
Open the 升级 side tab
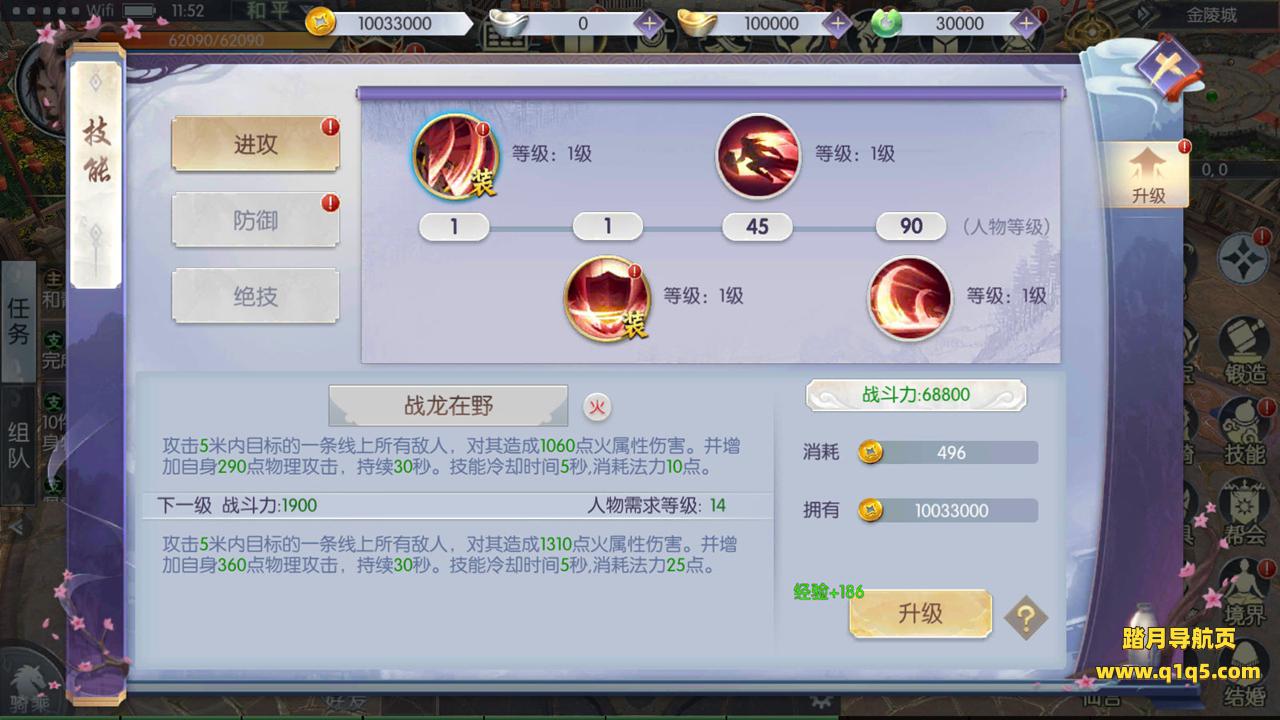click(1148, 175)
